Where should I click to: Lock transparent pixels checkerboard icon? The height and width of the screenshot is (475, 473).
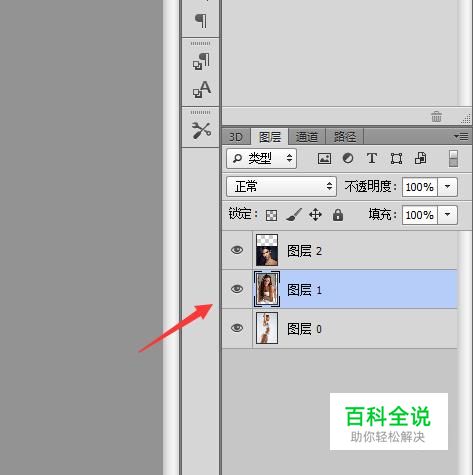point(271,215)
